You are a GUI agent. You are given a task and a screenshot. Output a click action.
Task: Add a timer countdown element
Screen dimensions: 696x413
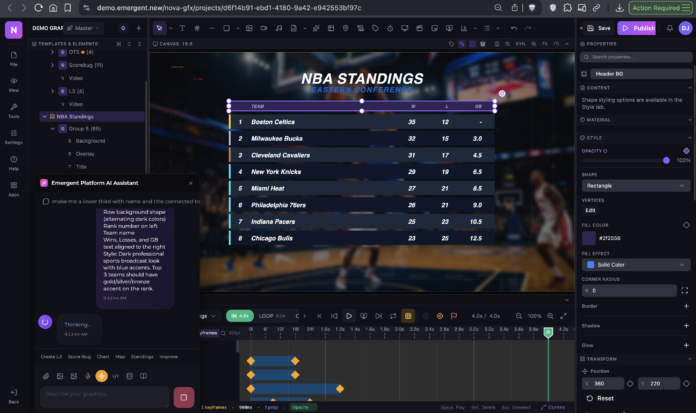click(390, 28)
